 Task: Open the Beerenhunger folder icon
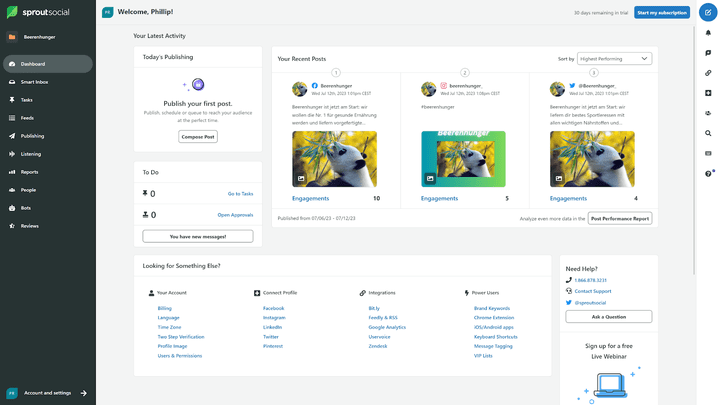coord(12,37)
